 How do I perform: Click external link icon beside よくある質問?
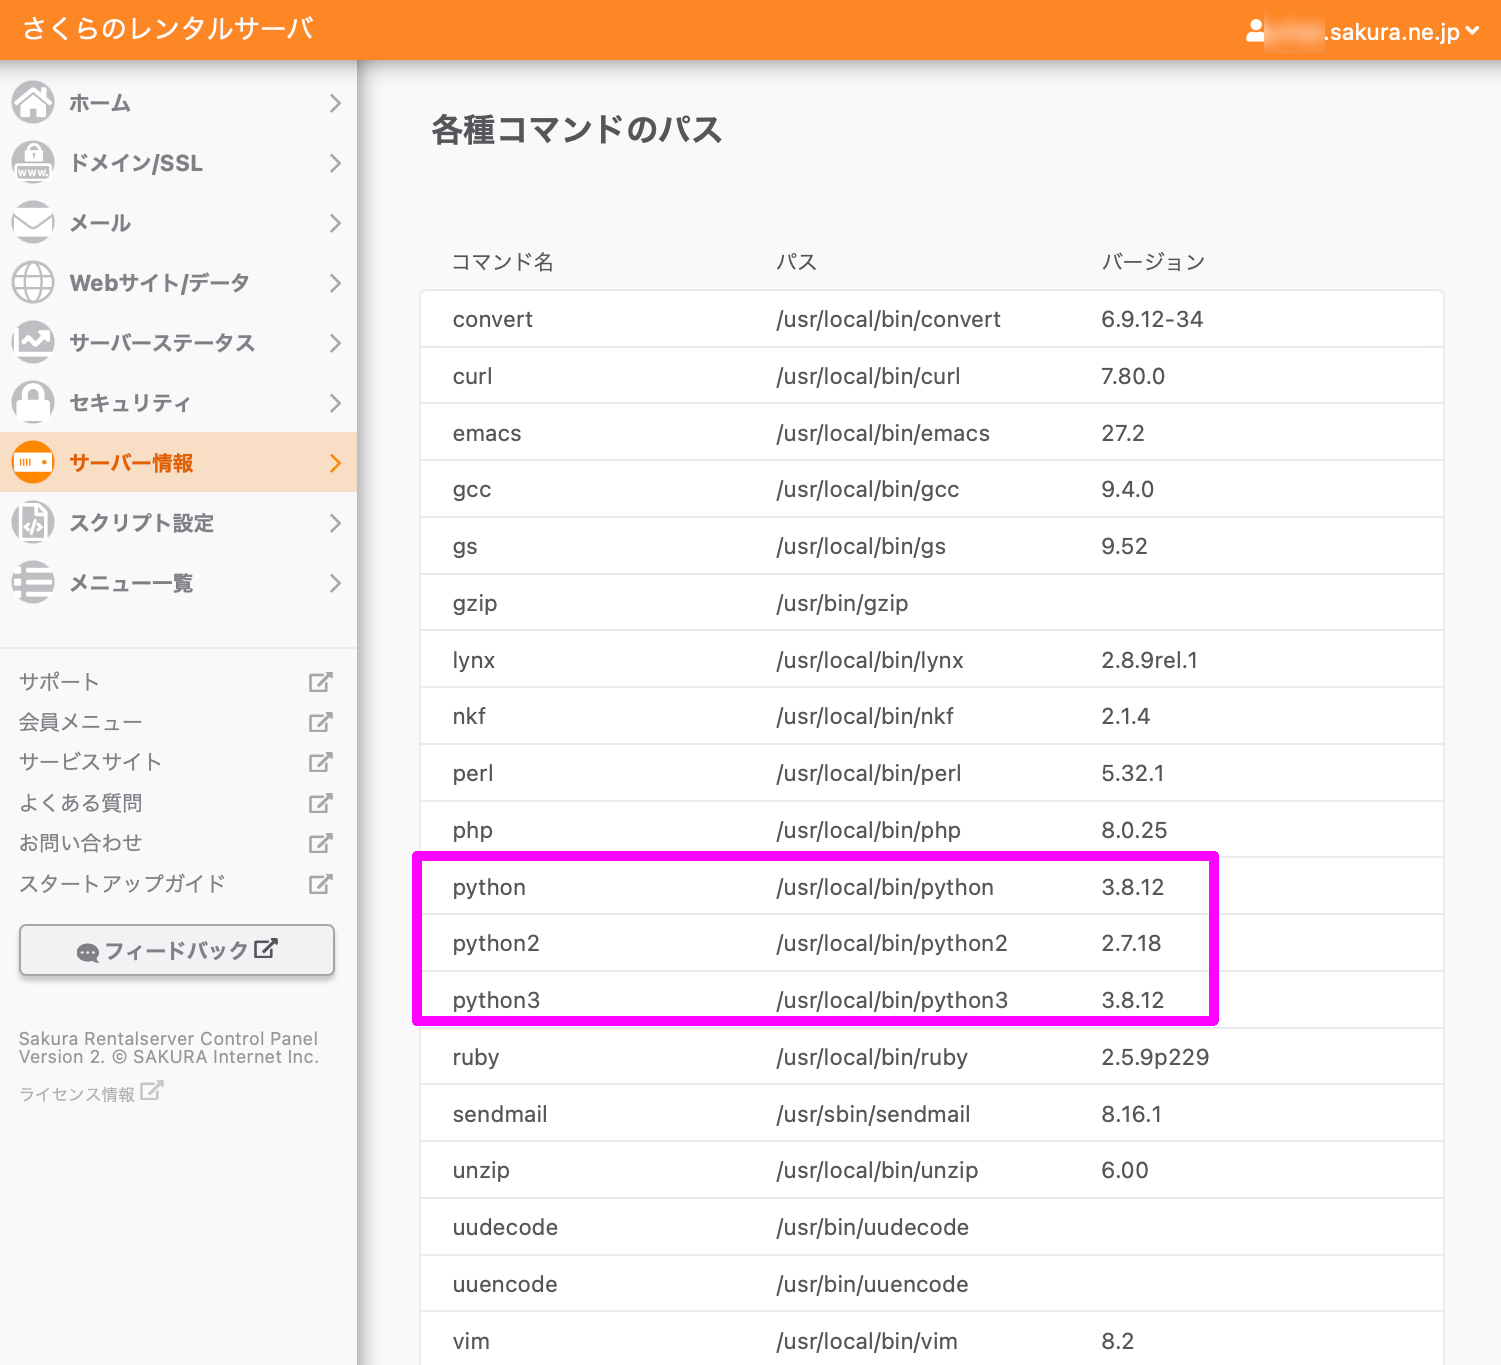point(320,803)
